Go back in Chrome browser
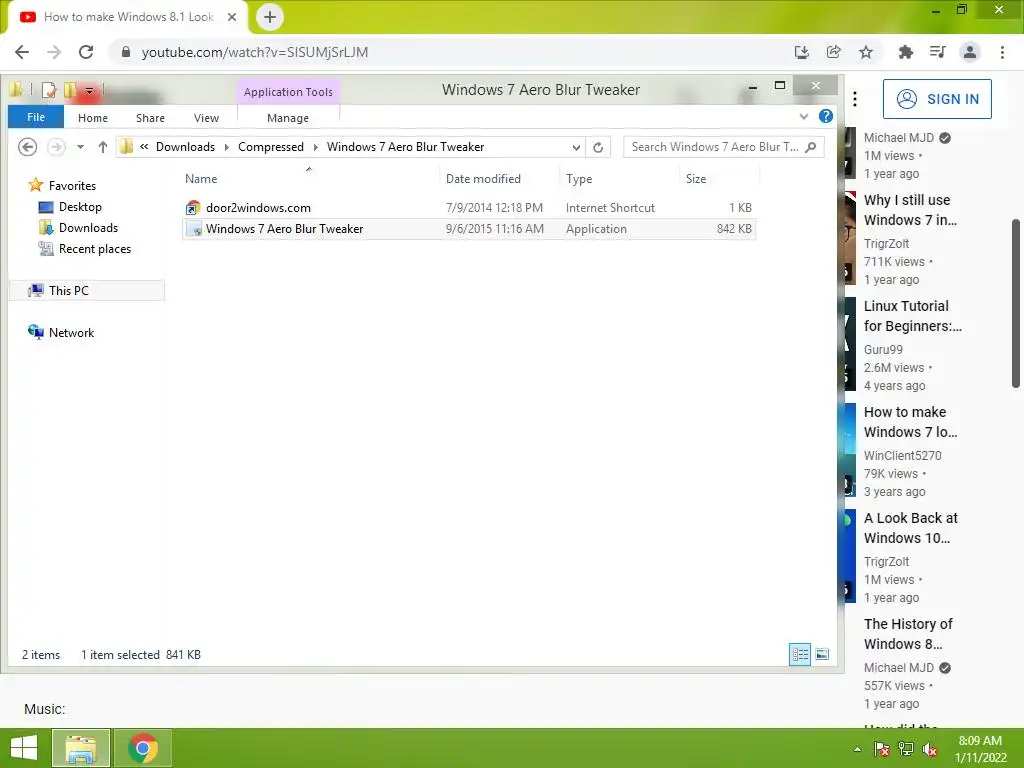The height and width of the screenshot is (768, 1024). pos(22,52)
